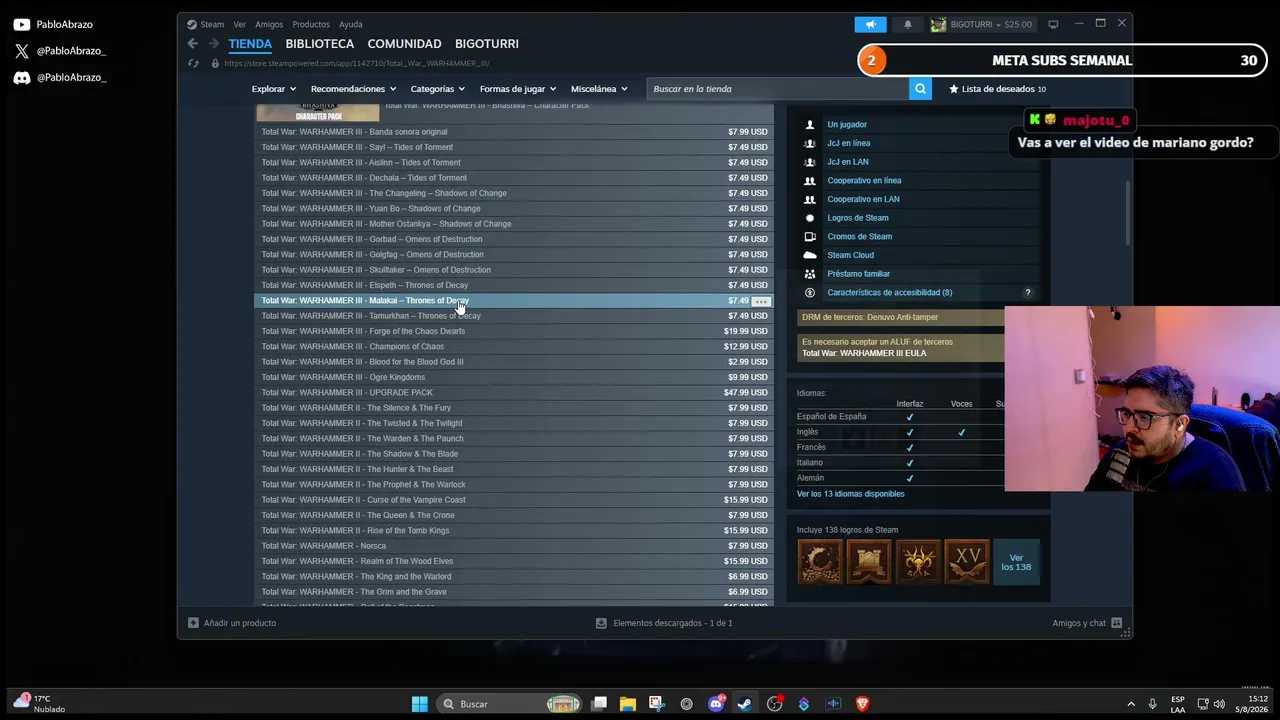Click the store URL address bar
Viewport: 1280px width, 720px height.
(357, 63)
